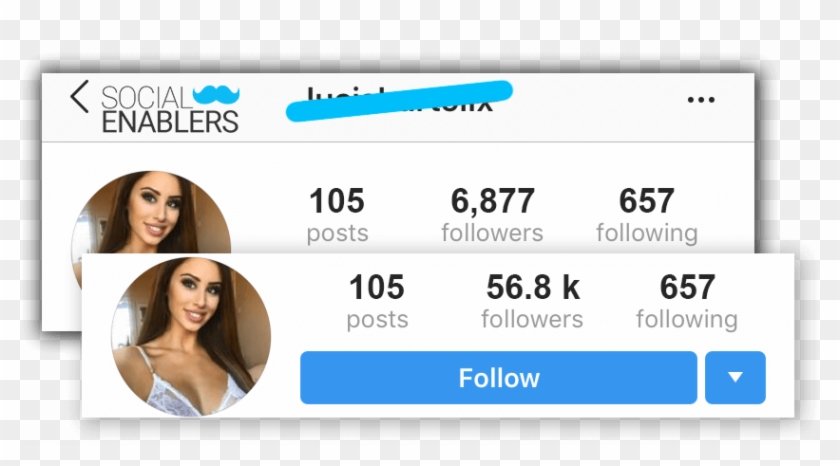Click the posts label under upper 105
Image resolution: width=840 pixels, height=466 pixels.
coord(338,234)
